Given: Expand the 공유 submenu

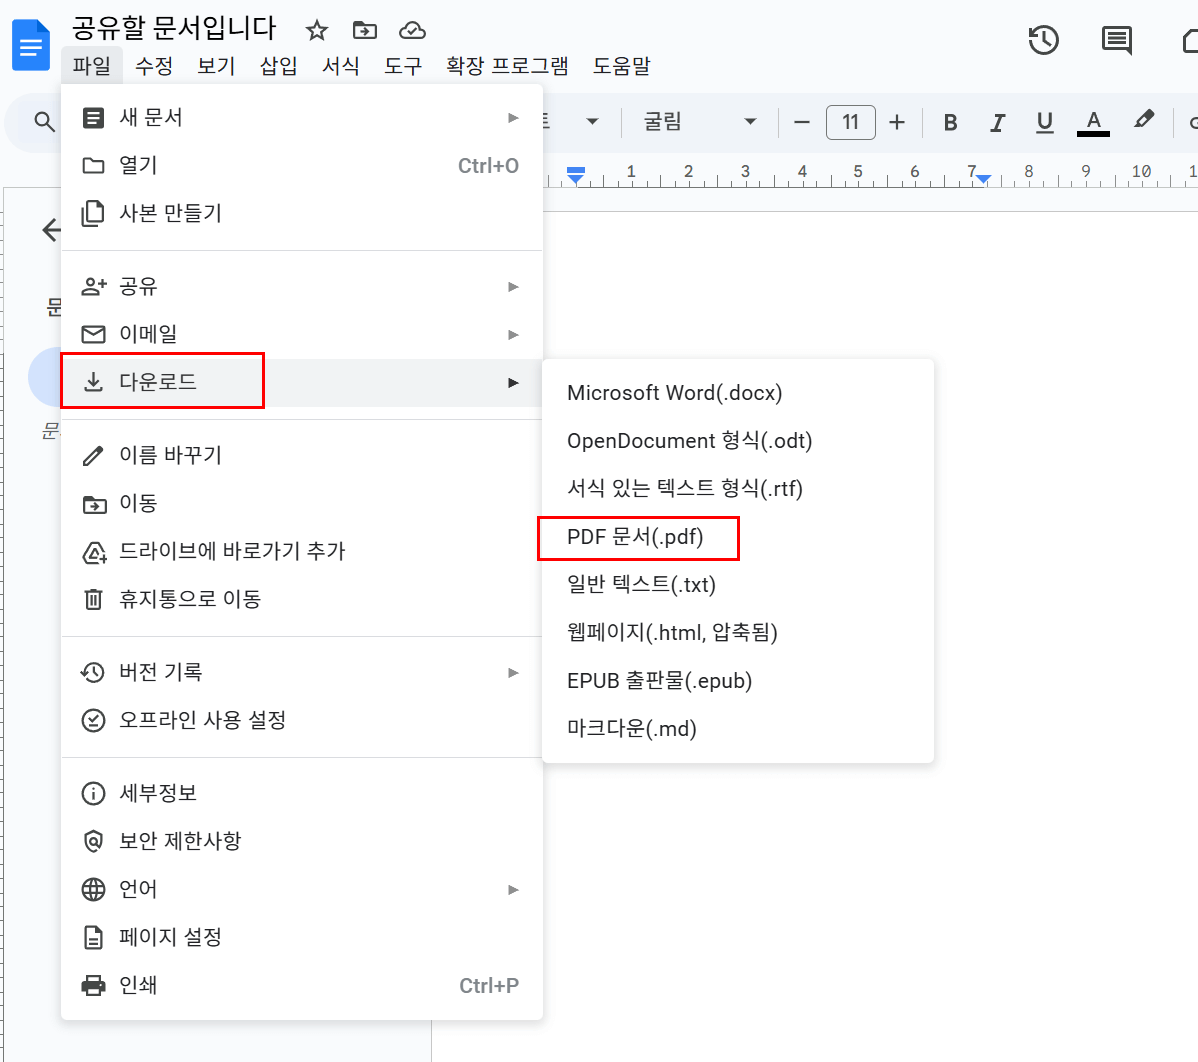Looking at the screenshot, I should 302,287.
